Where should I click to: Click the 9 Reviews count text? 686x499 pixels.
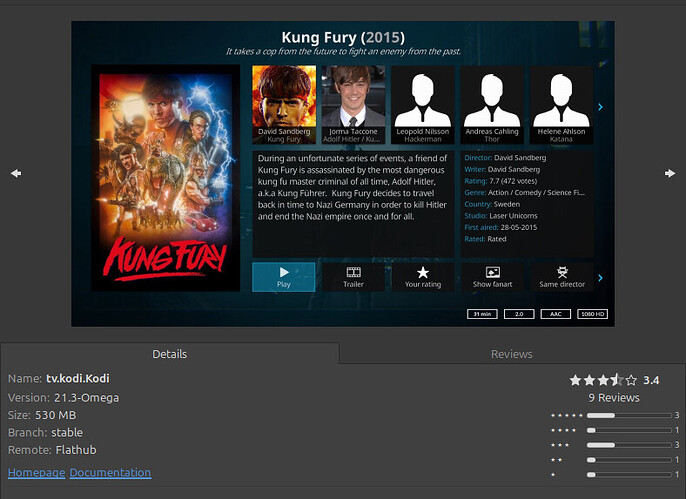click(613, 398)
